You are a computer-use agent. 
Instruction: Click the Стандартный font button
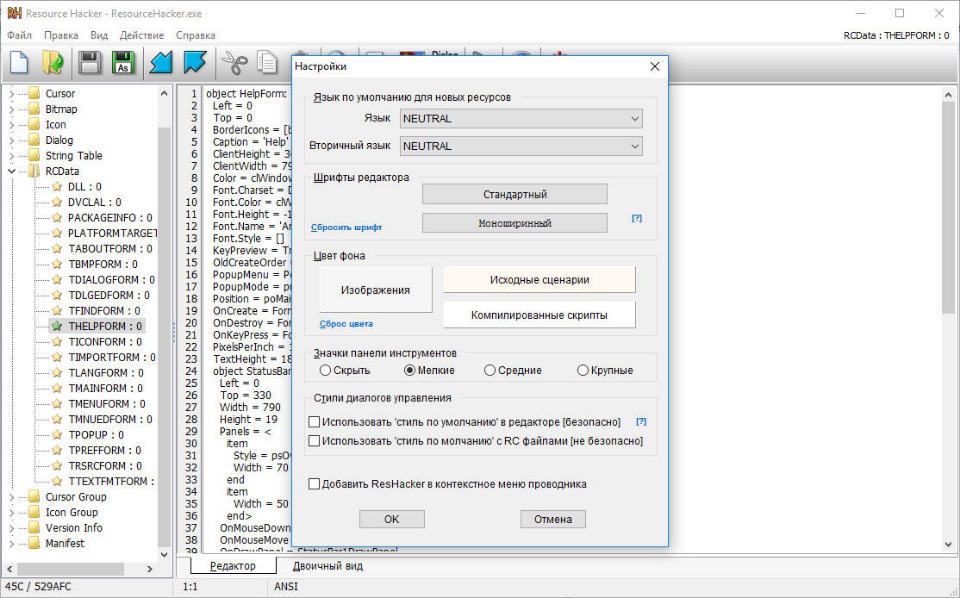pyautogui.click(x=515, y=195)
